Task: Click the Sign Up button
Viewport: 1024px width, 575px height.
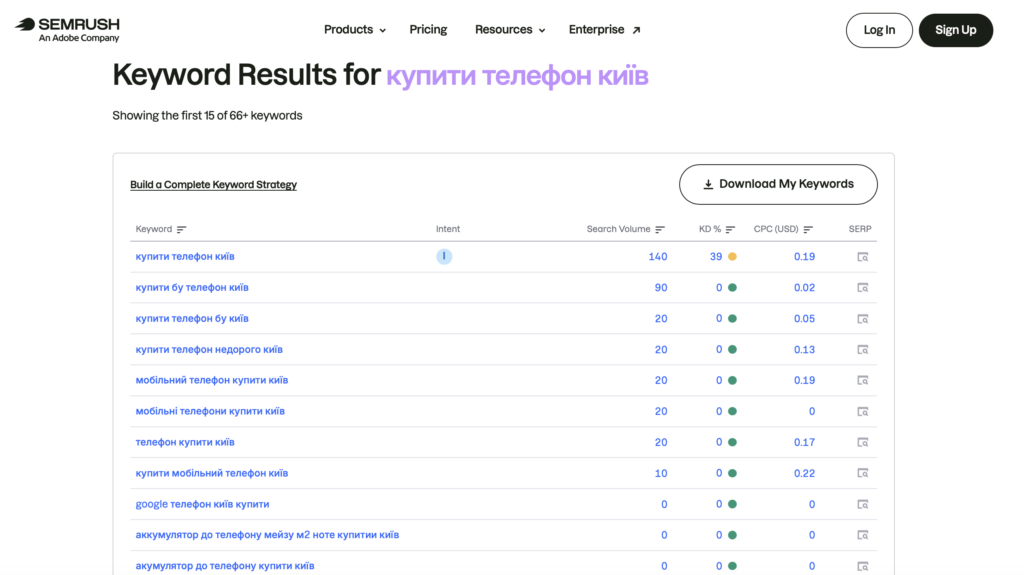Action: (955, 30)
